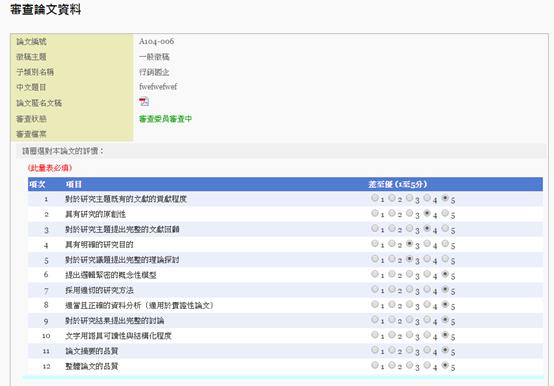Image resolution: width=554 pixels, height=386 pixels.
Task: Select score 1 for item 10 文字用語
Action: [x=375, y=335]
